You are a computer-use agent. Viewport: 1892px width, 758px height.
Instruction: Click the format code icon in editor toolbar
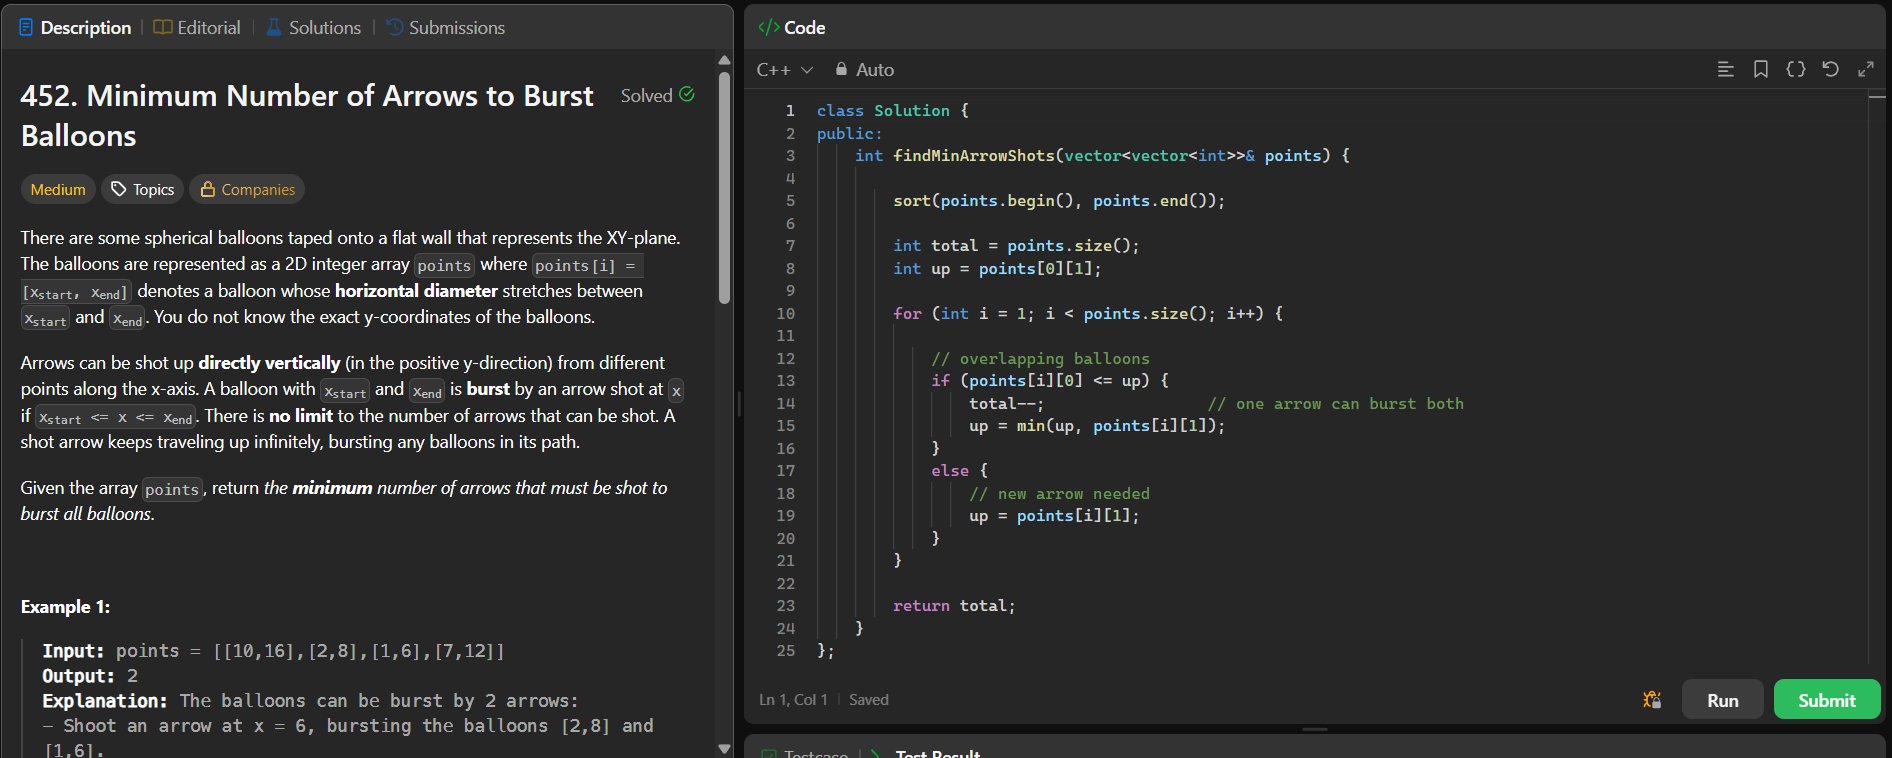pos(1725,69)
